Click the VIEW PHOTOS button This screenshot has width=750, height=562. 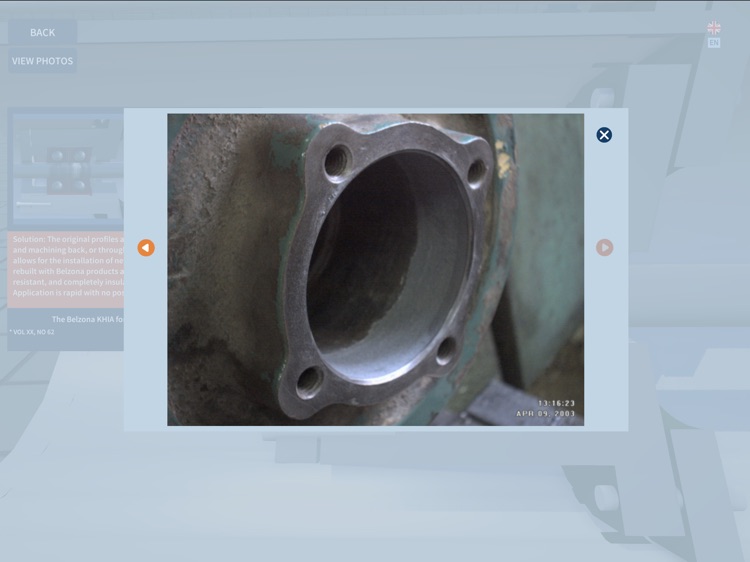tap(43, 61)
